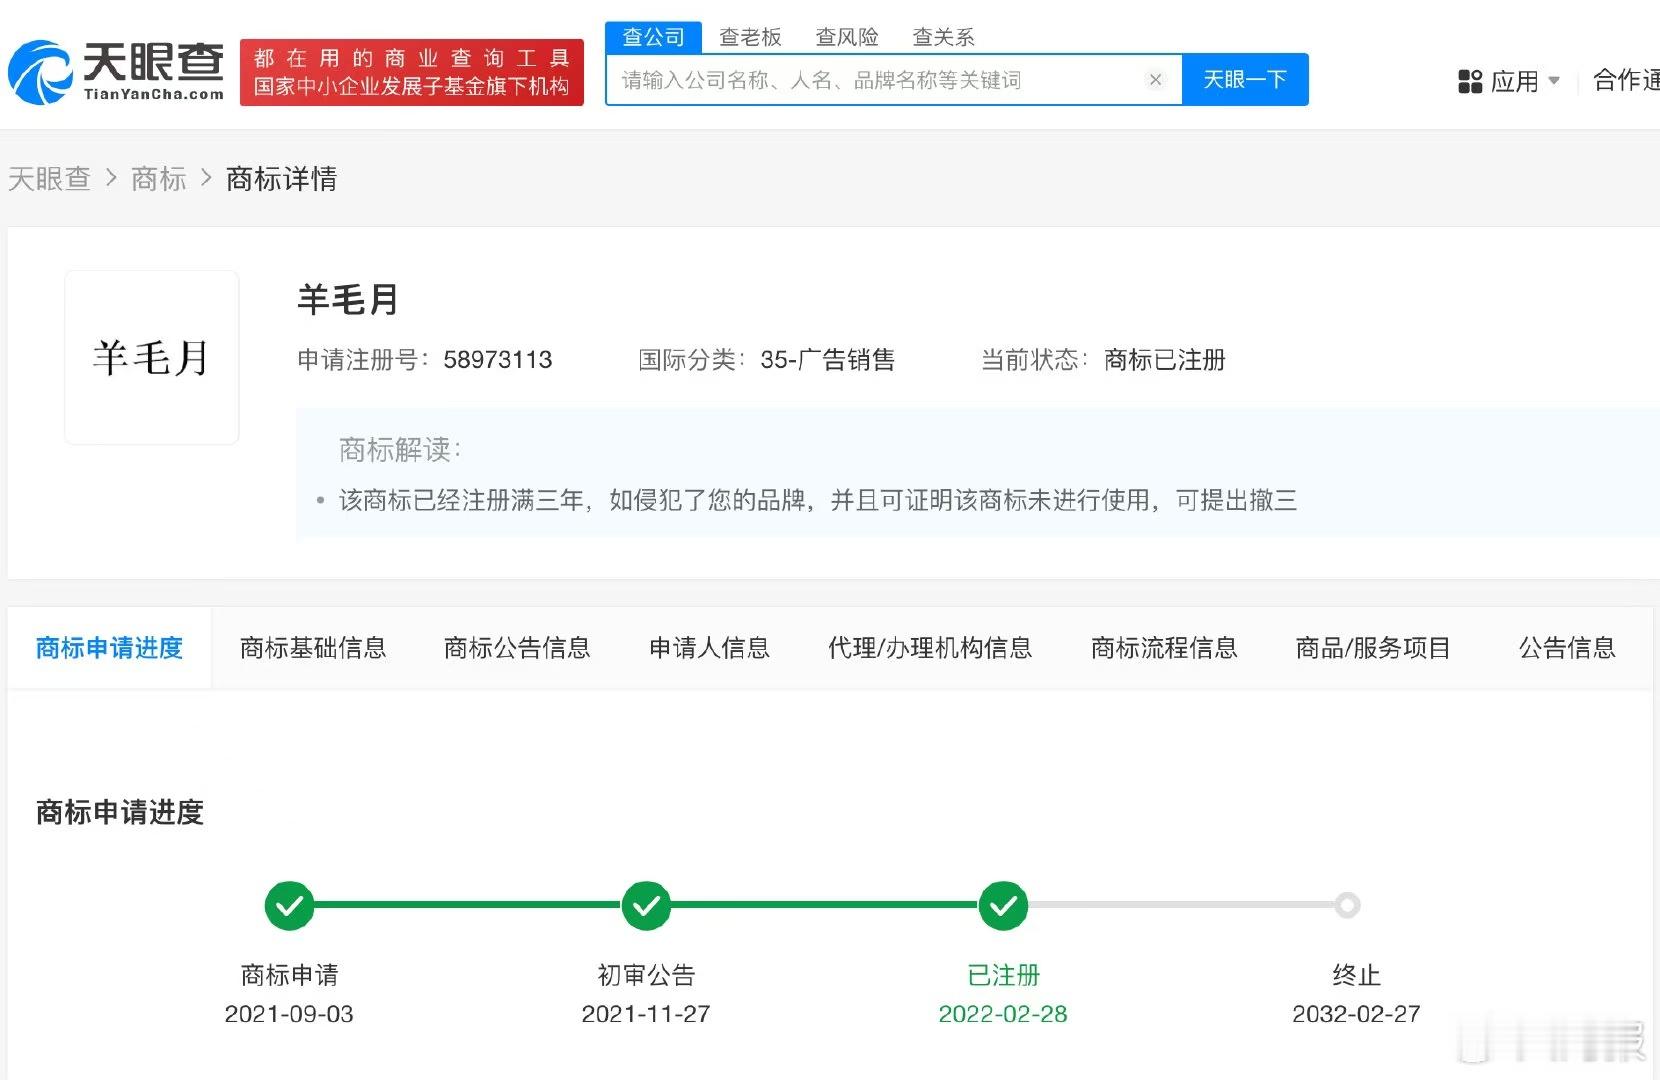This screenshot has height=1080, width=1660.
Task: Click the date 2021-09-03
Action: tap(289, 1014)
